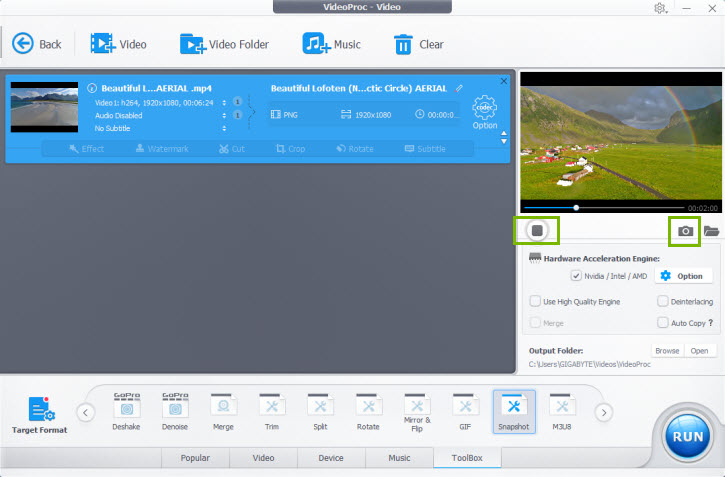Viewport: 725px width, 477px height.
Task: Toggle the Nvidia / Intel / AMD checkbox
Action: (x=576, y=276)
